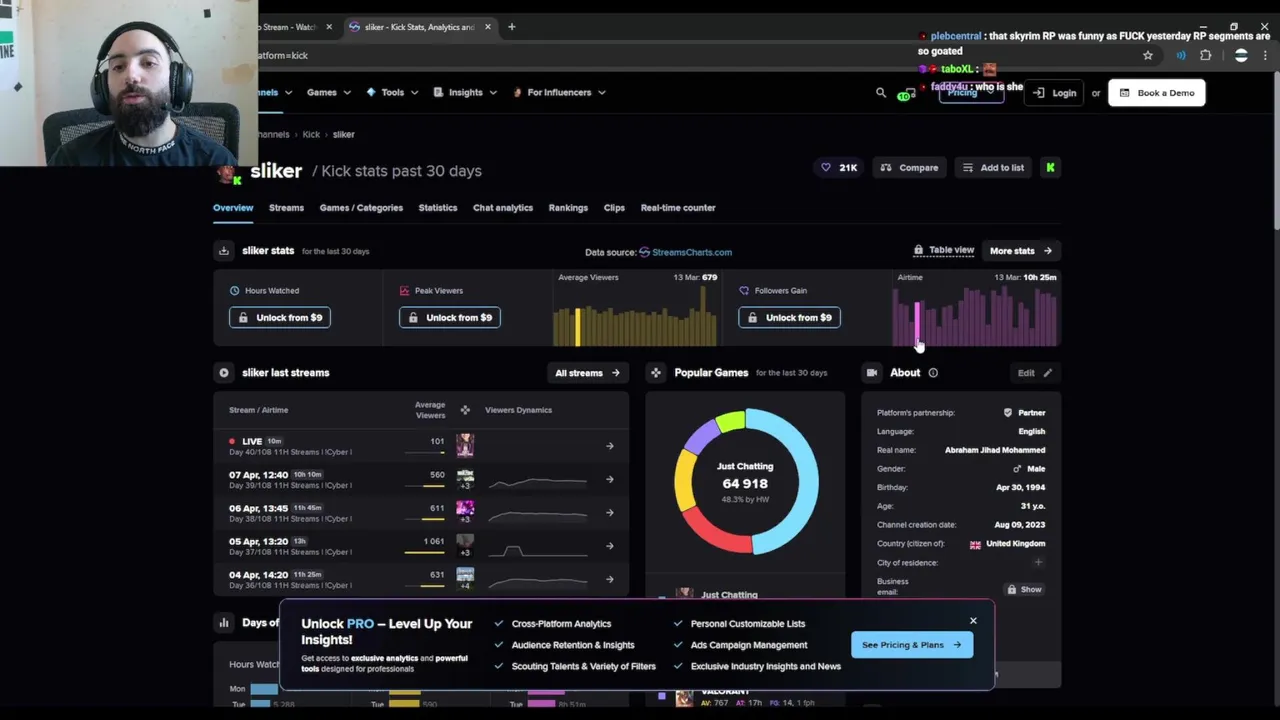This screenshot has height=720, width=1280.
Task: Open a new browser tab
Action: tap(511, 27)
